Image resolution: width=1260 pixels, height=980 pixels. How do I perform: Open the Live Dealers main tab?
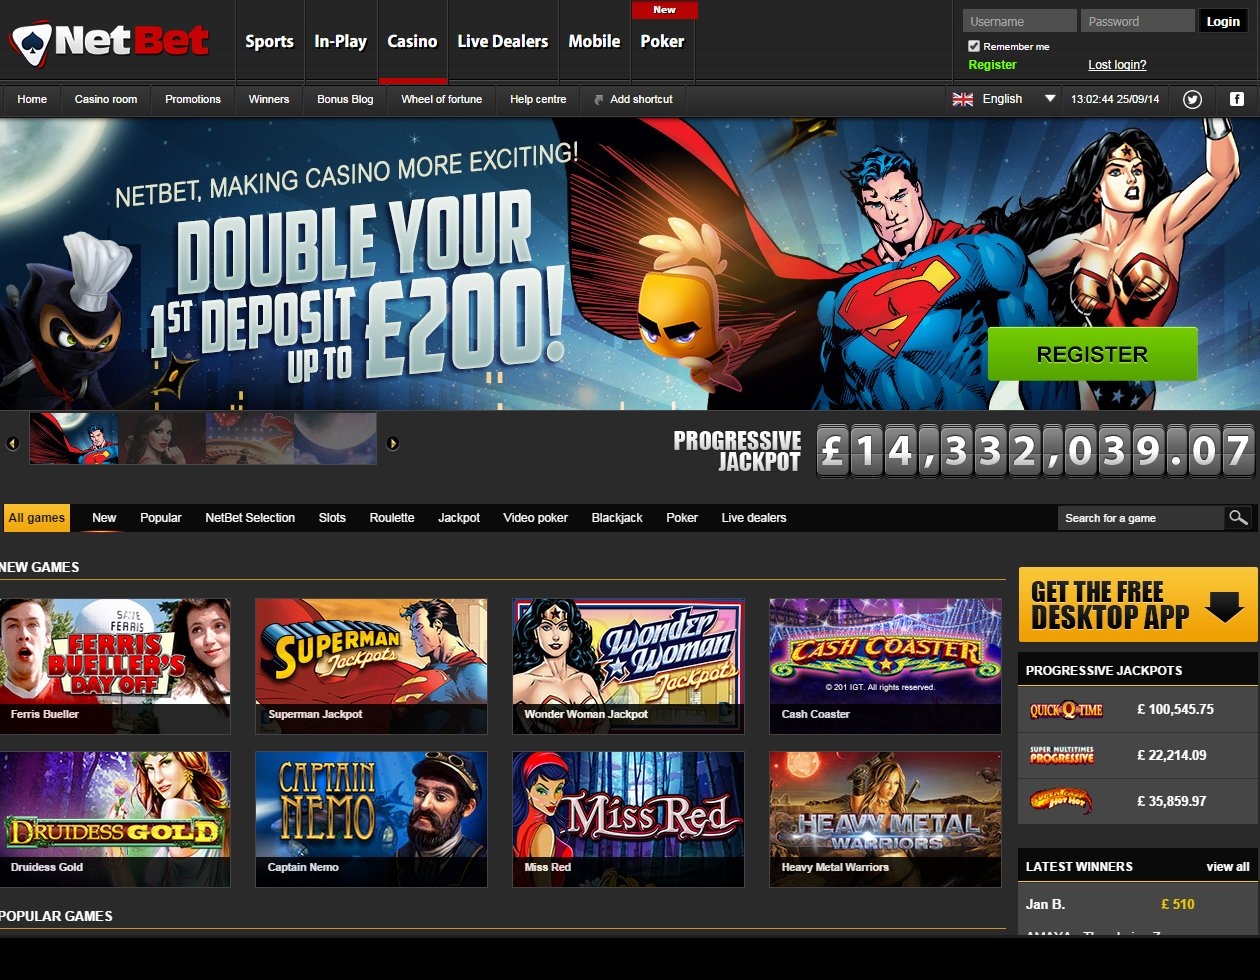(x=502, y=42)
